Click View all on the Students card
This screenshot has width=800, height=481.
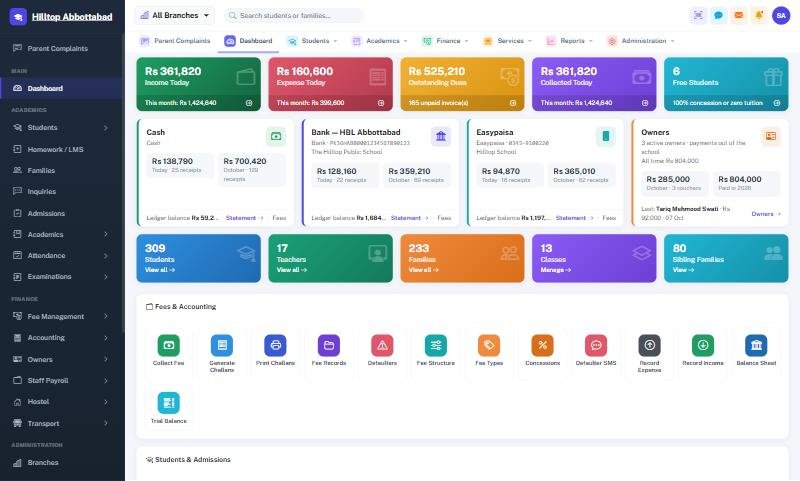click(x=160, y=270)
